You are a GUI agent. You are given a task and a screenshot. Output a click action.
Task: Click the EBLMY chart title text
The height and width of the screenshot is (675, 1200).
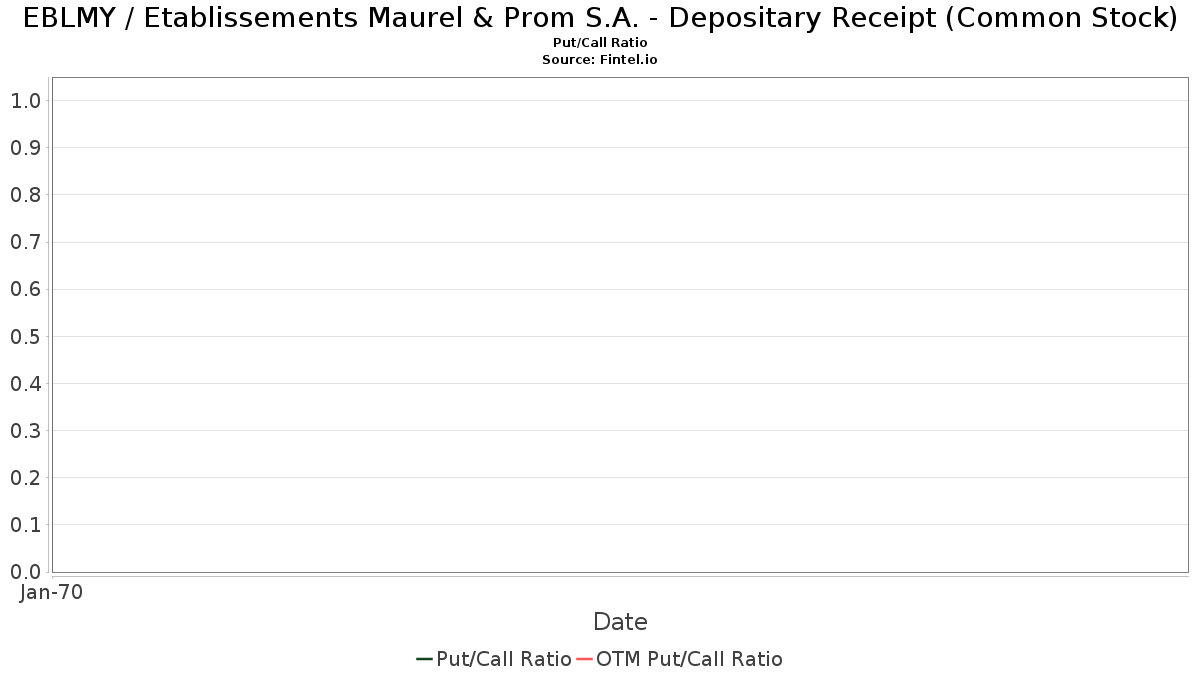point(600,18)
